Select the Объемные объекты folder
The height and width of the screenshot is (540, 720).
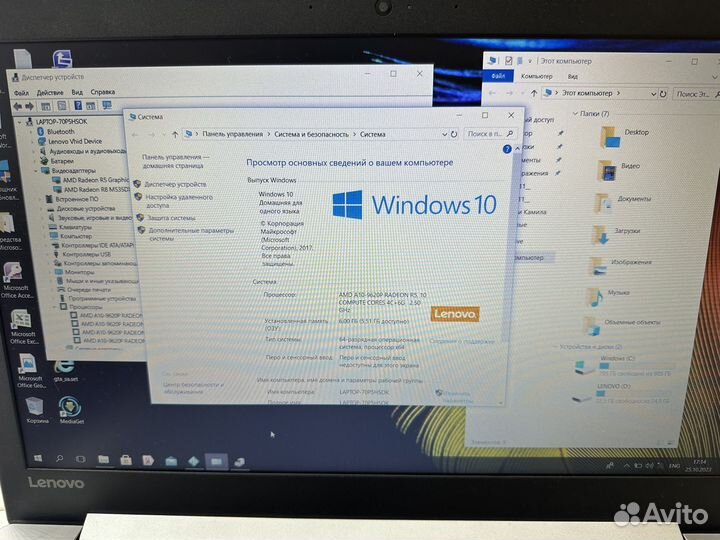pyautogui.click(x=621, y=326)
